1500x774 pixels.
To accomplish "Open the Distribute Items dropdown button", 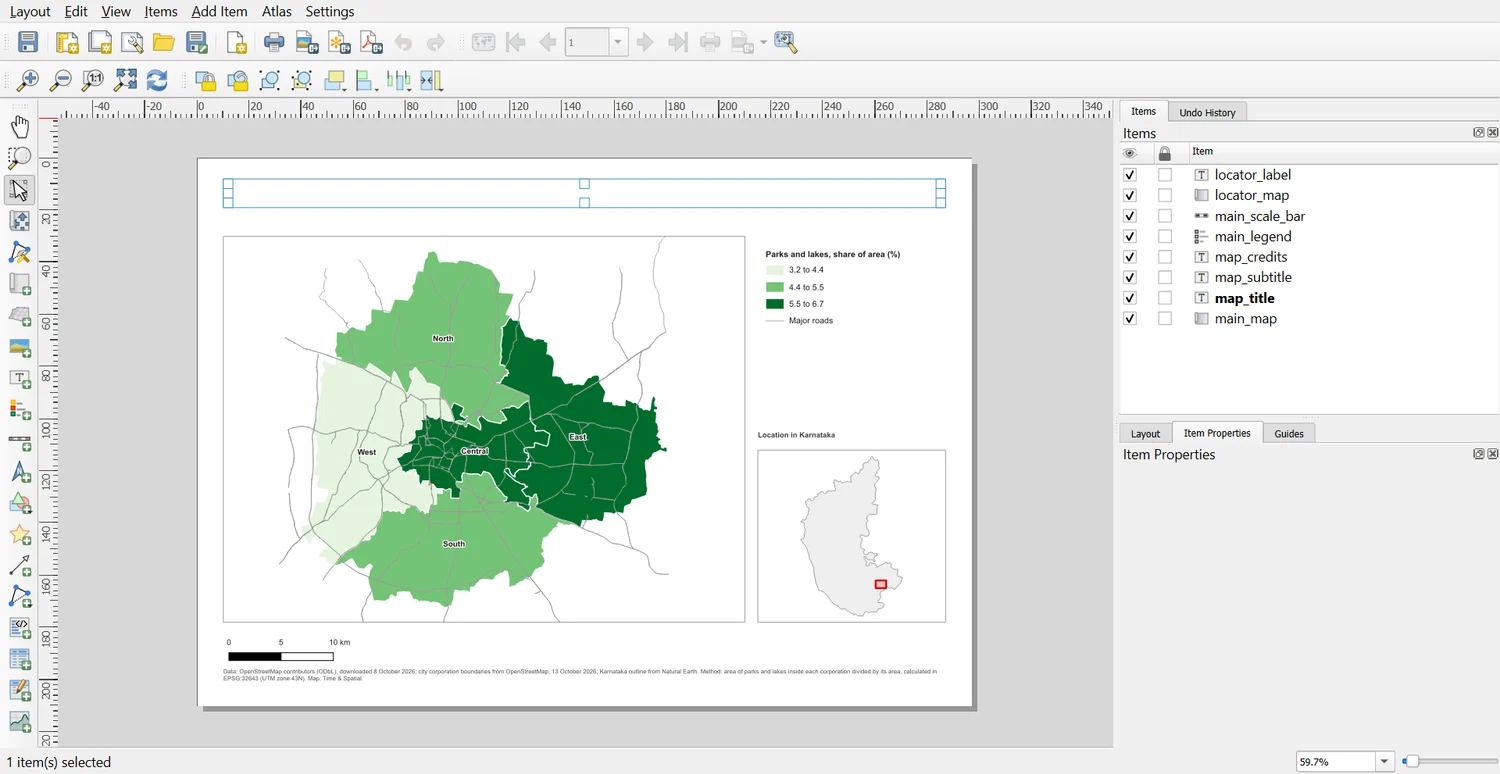I will pyautogui.click(x=399, y=81).
